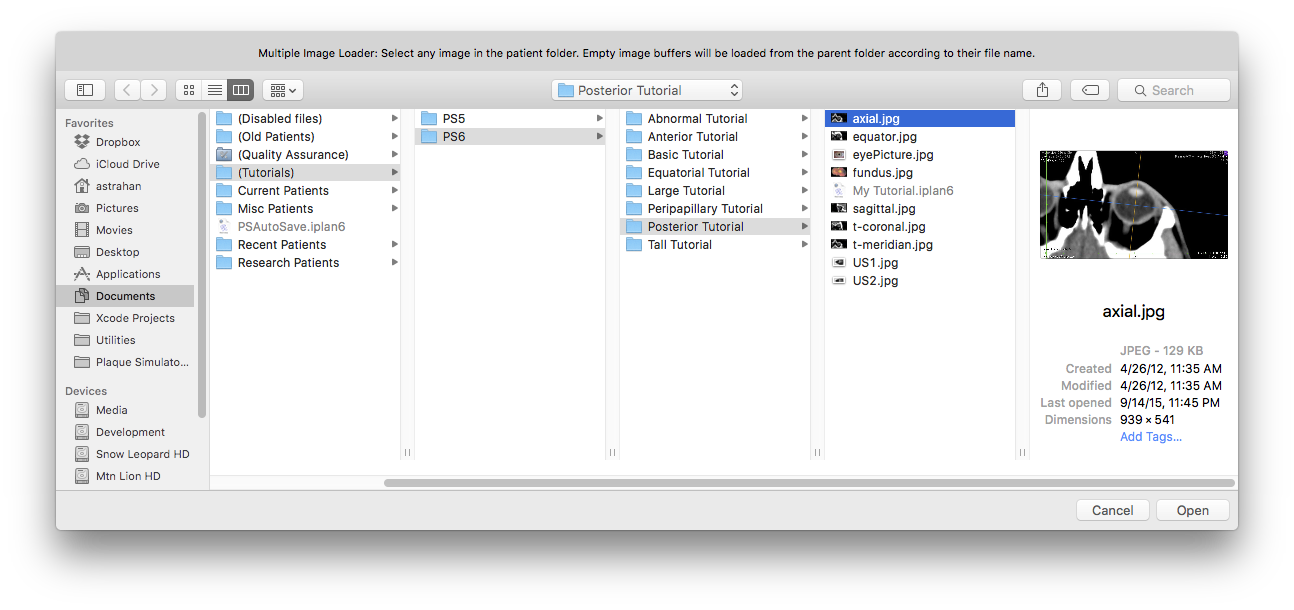Image resolution: width=1294 pixels, height=610 pixels.
Task: Expand the Equatorial Tutorial folder arrow
Action: point(805,173)
